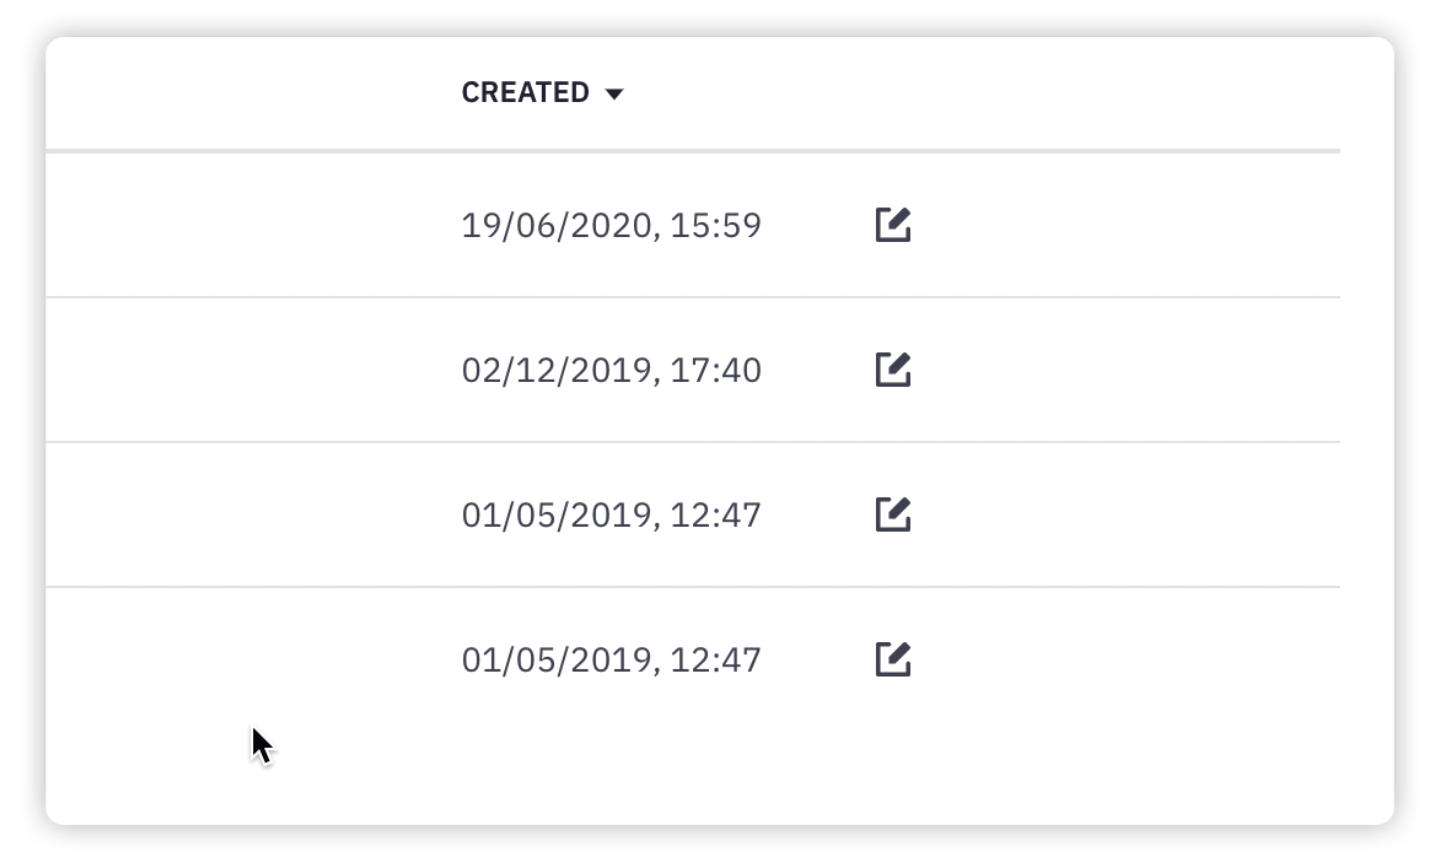1440x862 pixels.
Task: Click last row date 01/05/2019, 12:47
Action: tap(611, 661)
